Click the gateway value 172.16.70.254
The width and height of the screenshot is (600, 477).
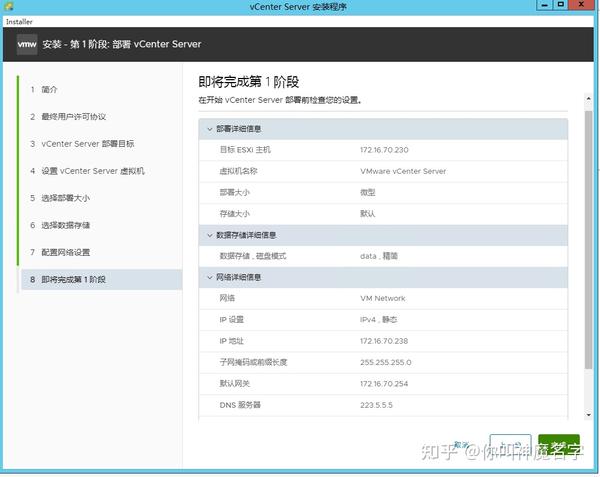[x=384, y=384]
